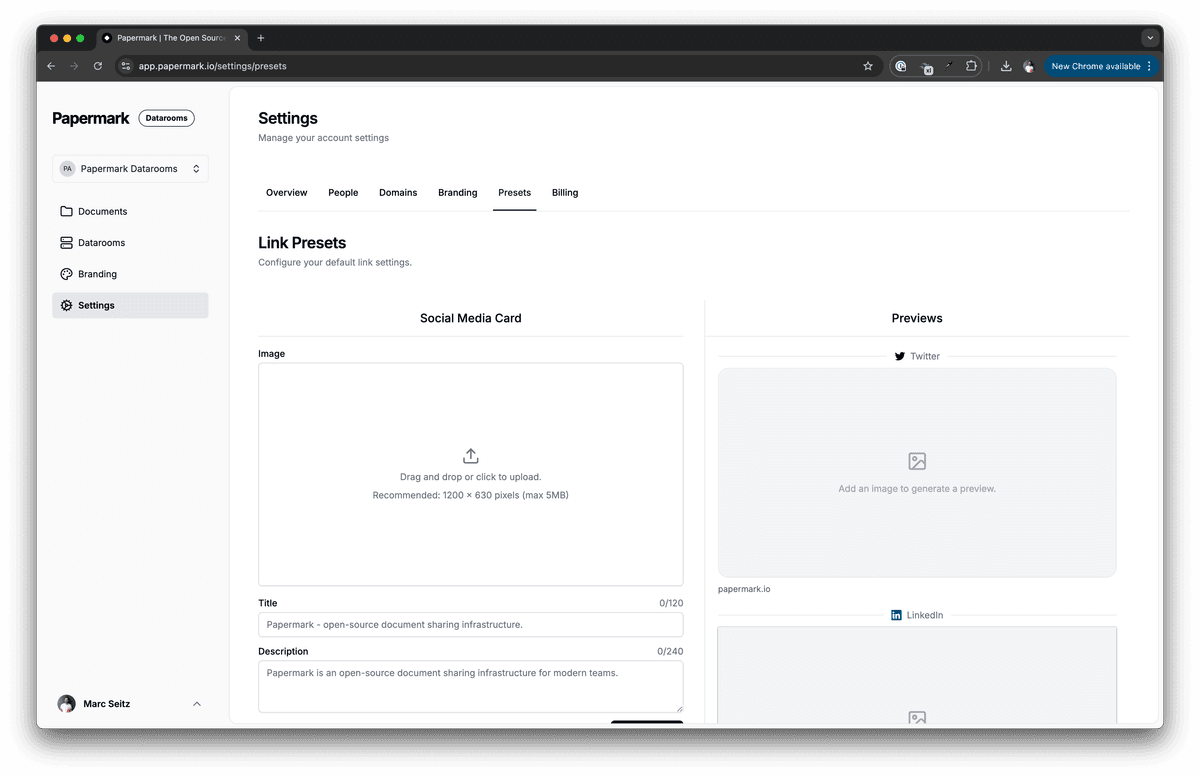Switch to the Branding settings tab
Viewport: 1200px width, 777px height.
pos(458,192)
